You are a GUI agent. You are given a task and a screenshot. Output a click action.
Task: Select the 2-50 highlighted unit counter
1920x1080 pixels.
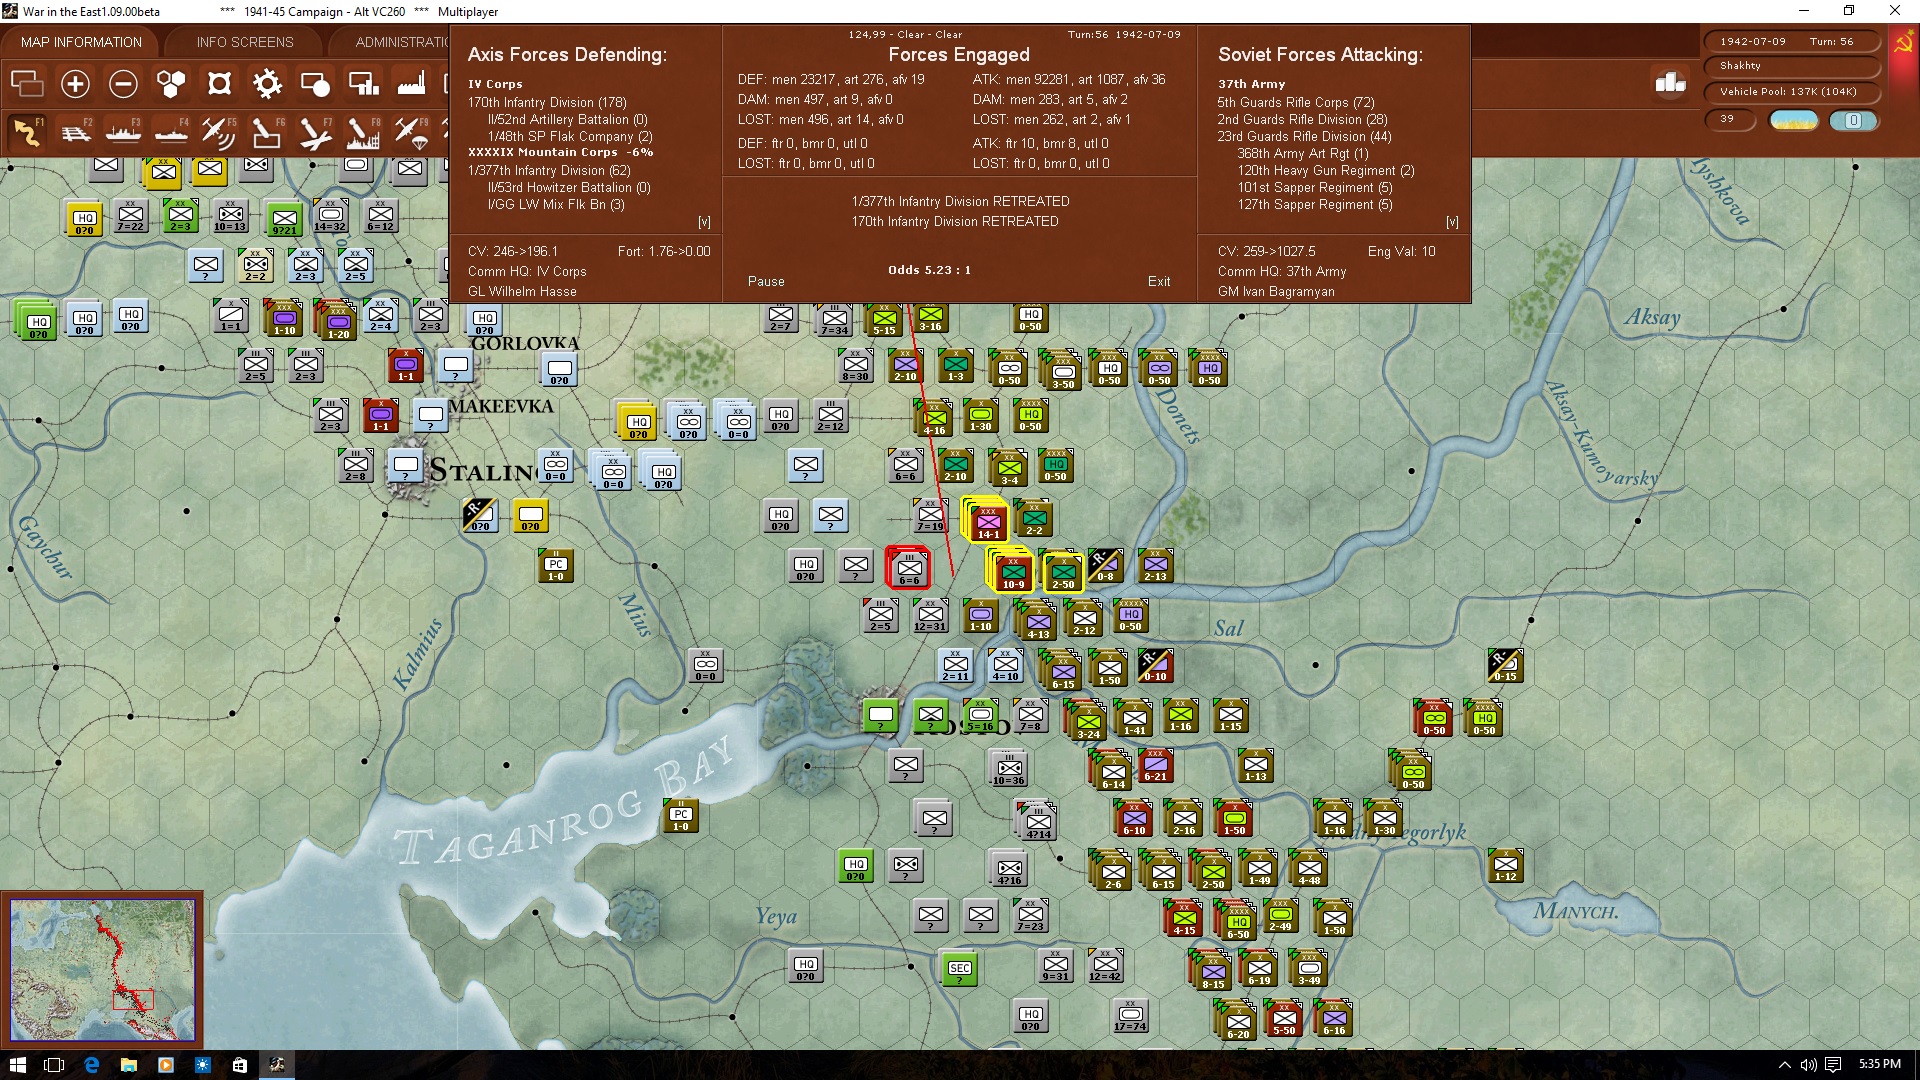[1062, 572]
